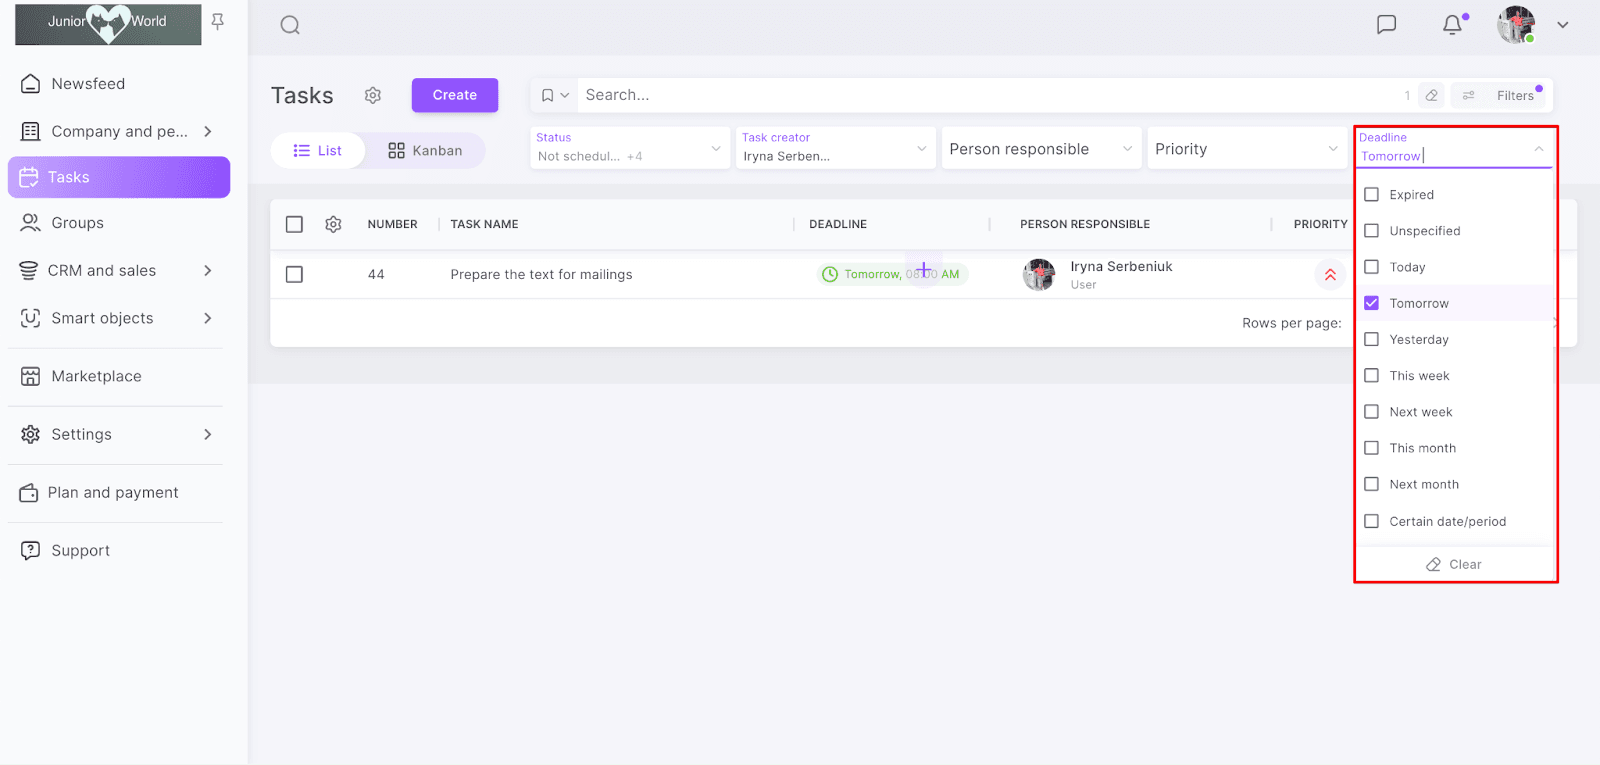The width and height of the screenshot is (1600, 765).
Task: Select the checkbox for task 44
Action: (x=294, y=274)
